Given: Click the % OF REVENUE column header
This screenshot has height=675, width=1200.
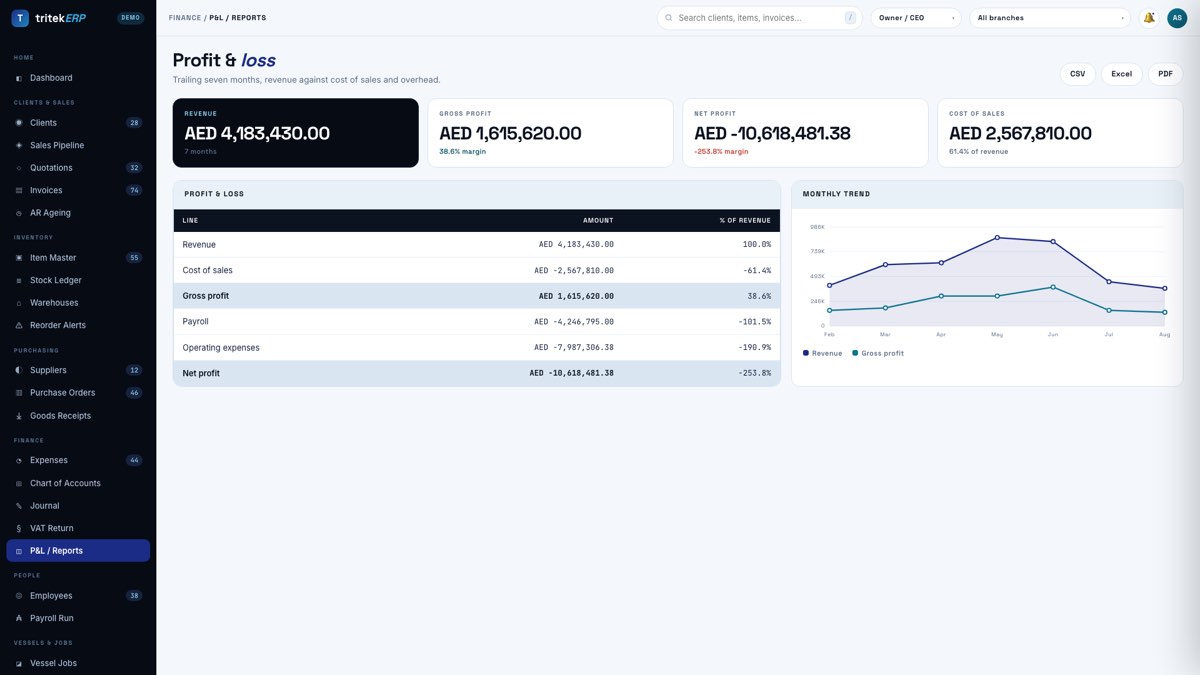Looking at the screenshot, I should [745, 220].
